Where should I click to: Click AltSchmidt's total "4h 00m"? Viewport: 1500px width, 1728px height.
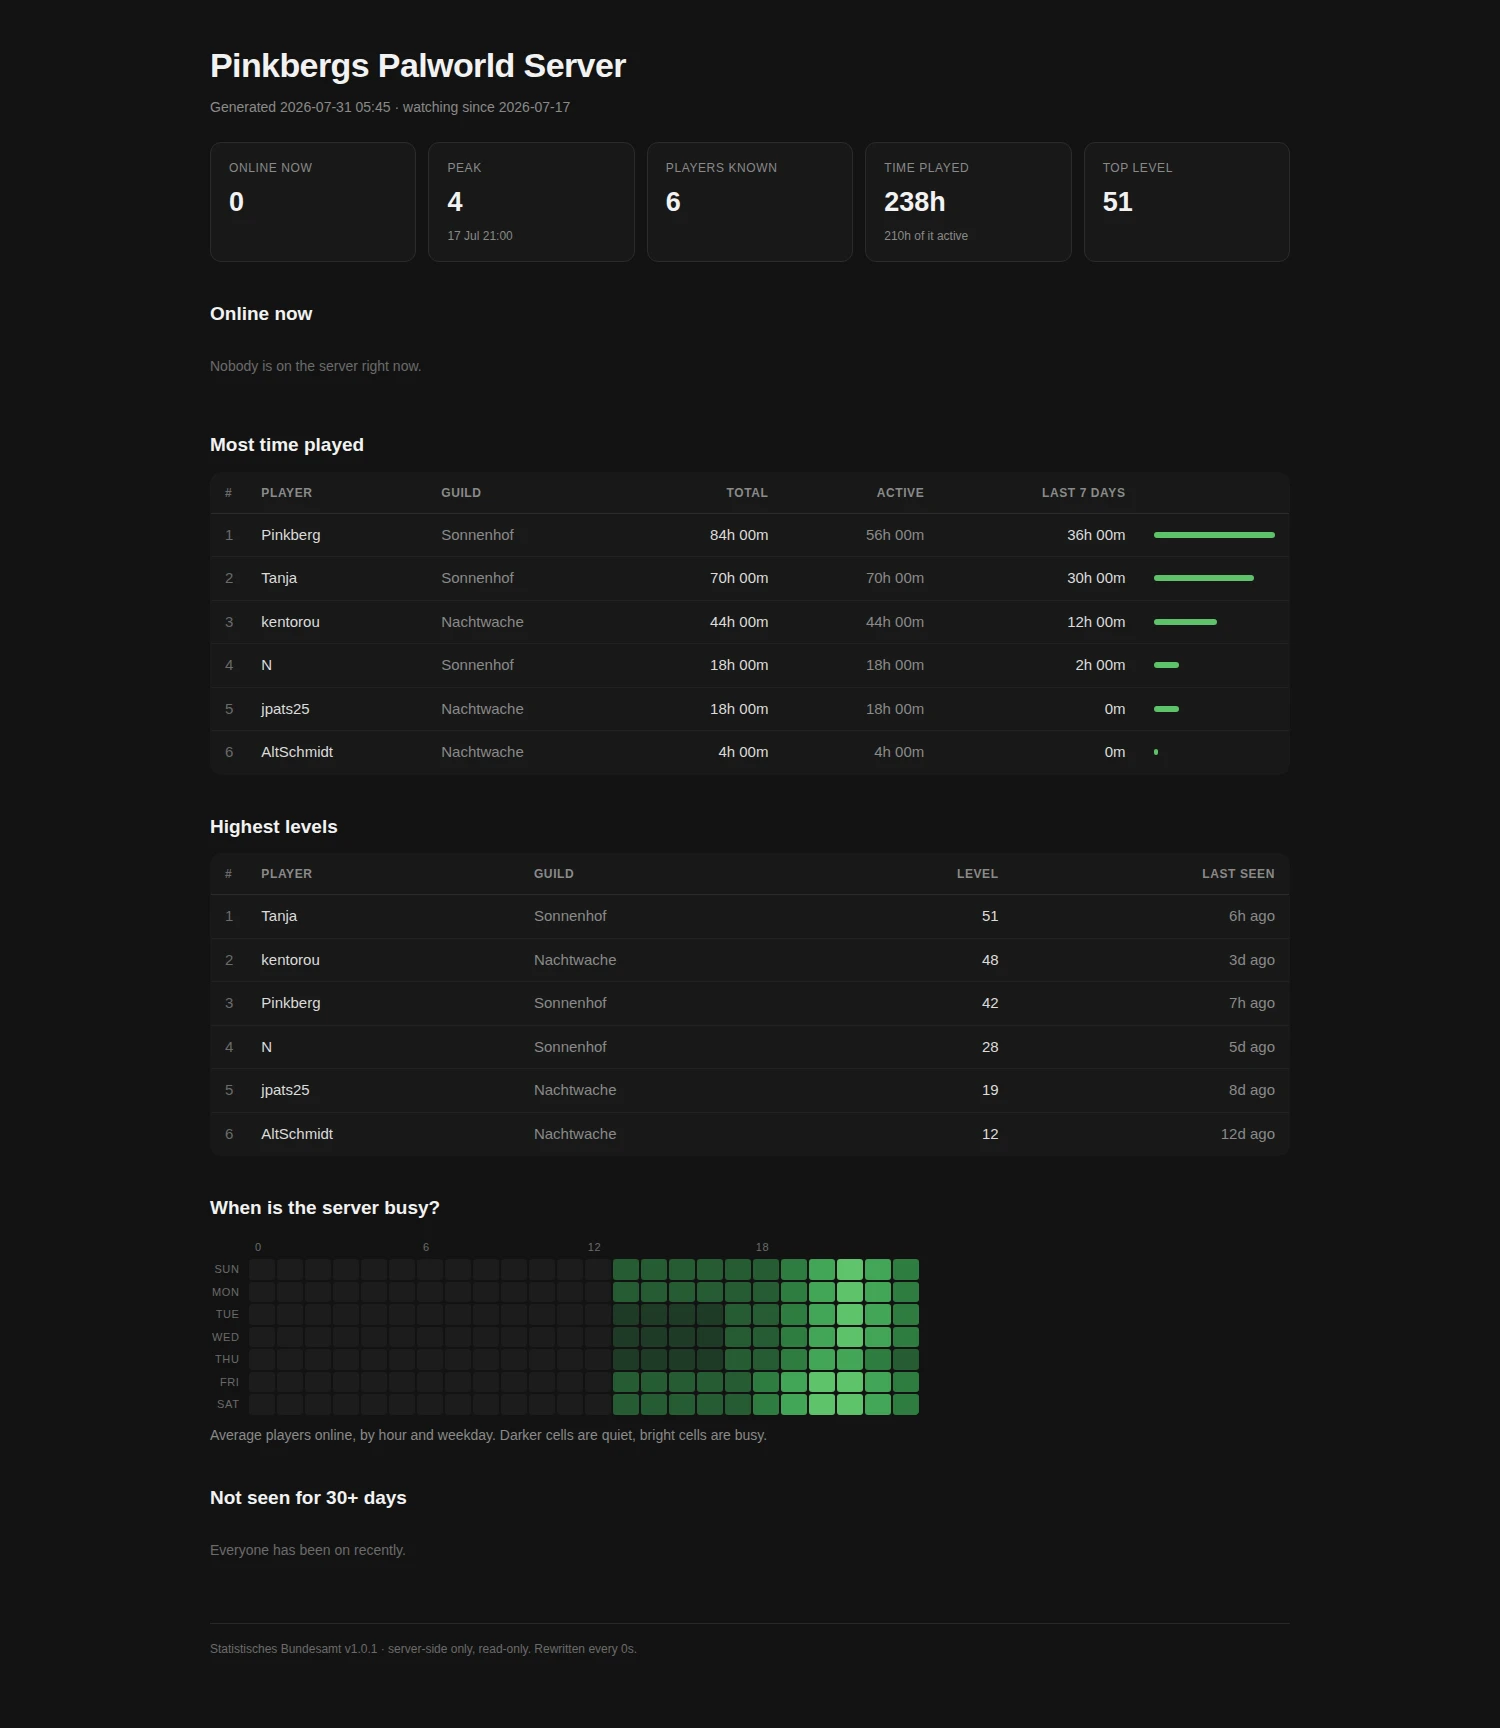tap(743, 752)
